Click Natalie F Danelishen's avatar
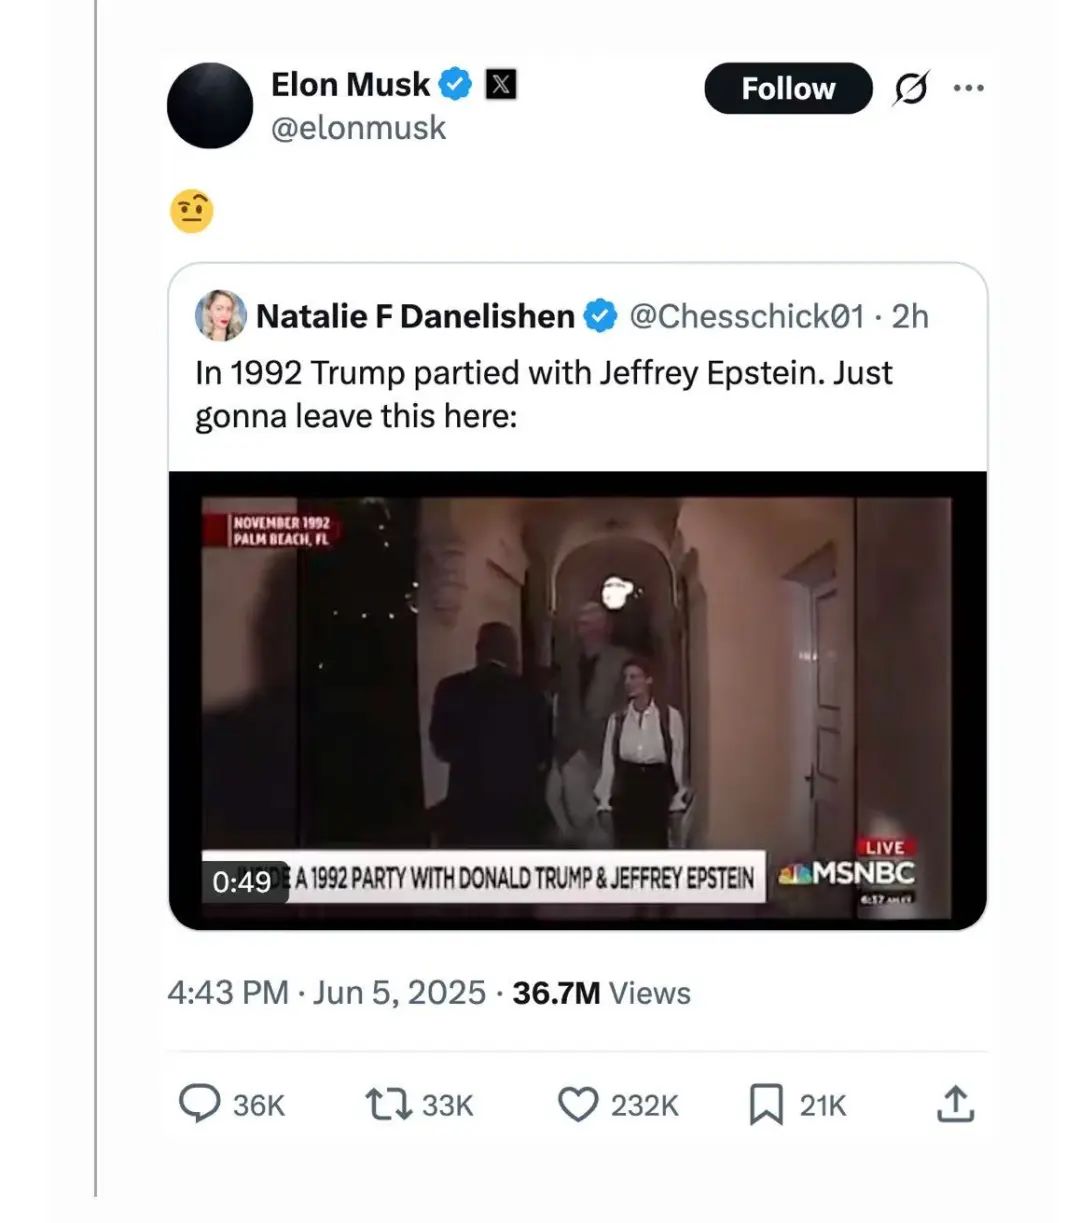The image size is (1080, 1223). 220,316
